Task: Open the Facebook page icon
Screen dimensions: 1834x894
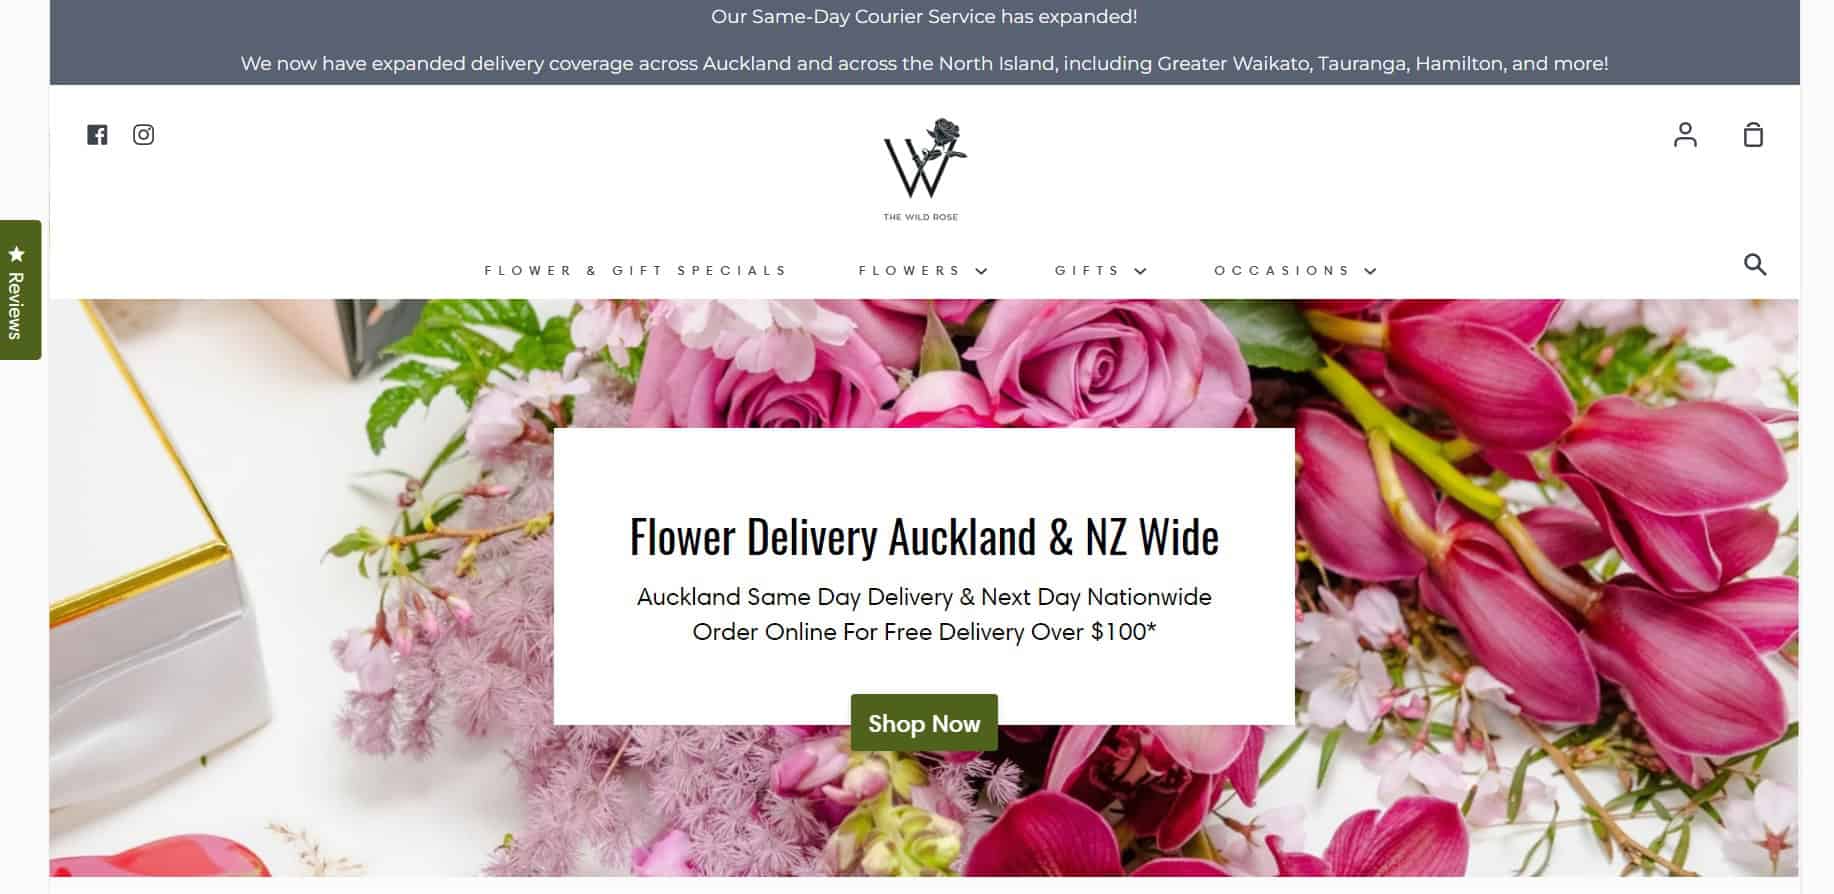Action: [x=97, y=135]
